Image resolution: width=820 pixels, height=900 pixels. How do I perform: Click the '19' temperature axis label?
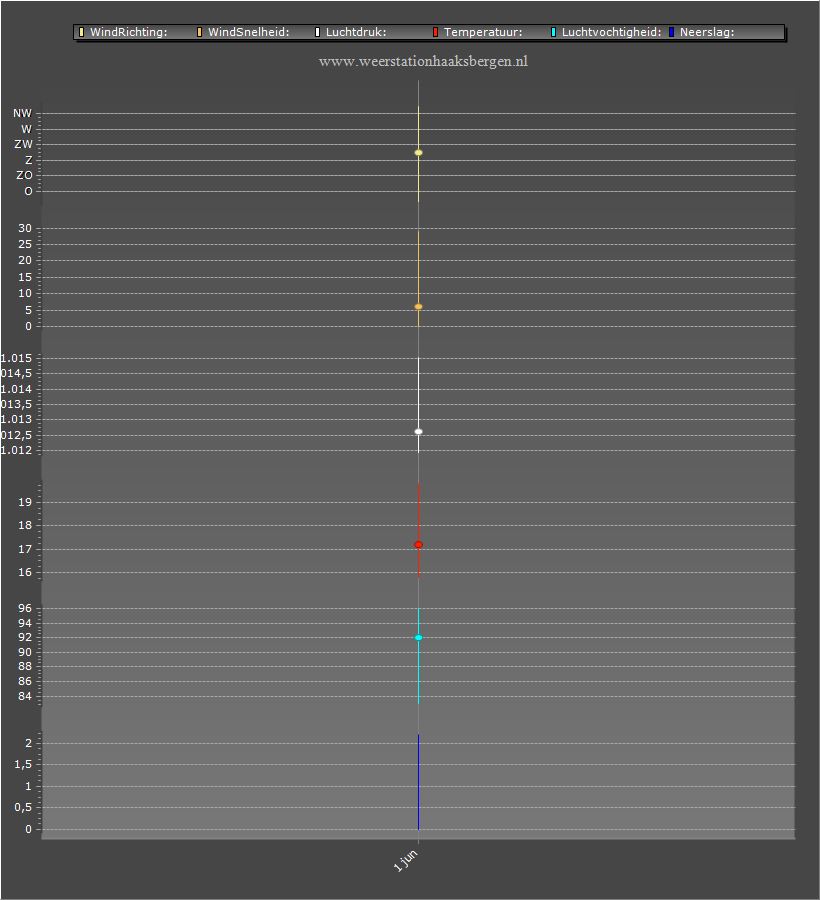[x=25, y=502]
